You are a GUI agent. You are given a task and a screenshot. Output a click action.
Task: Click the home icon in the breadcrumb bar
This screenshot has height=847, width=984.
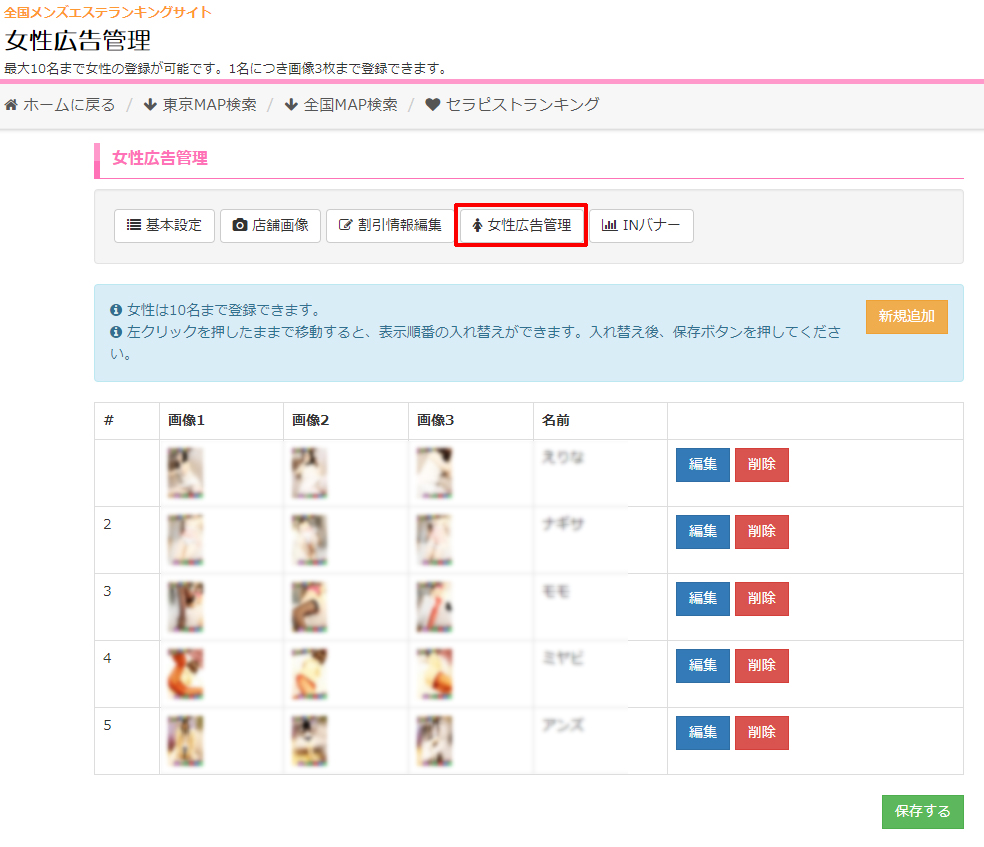[11, 105]
